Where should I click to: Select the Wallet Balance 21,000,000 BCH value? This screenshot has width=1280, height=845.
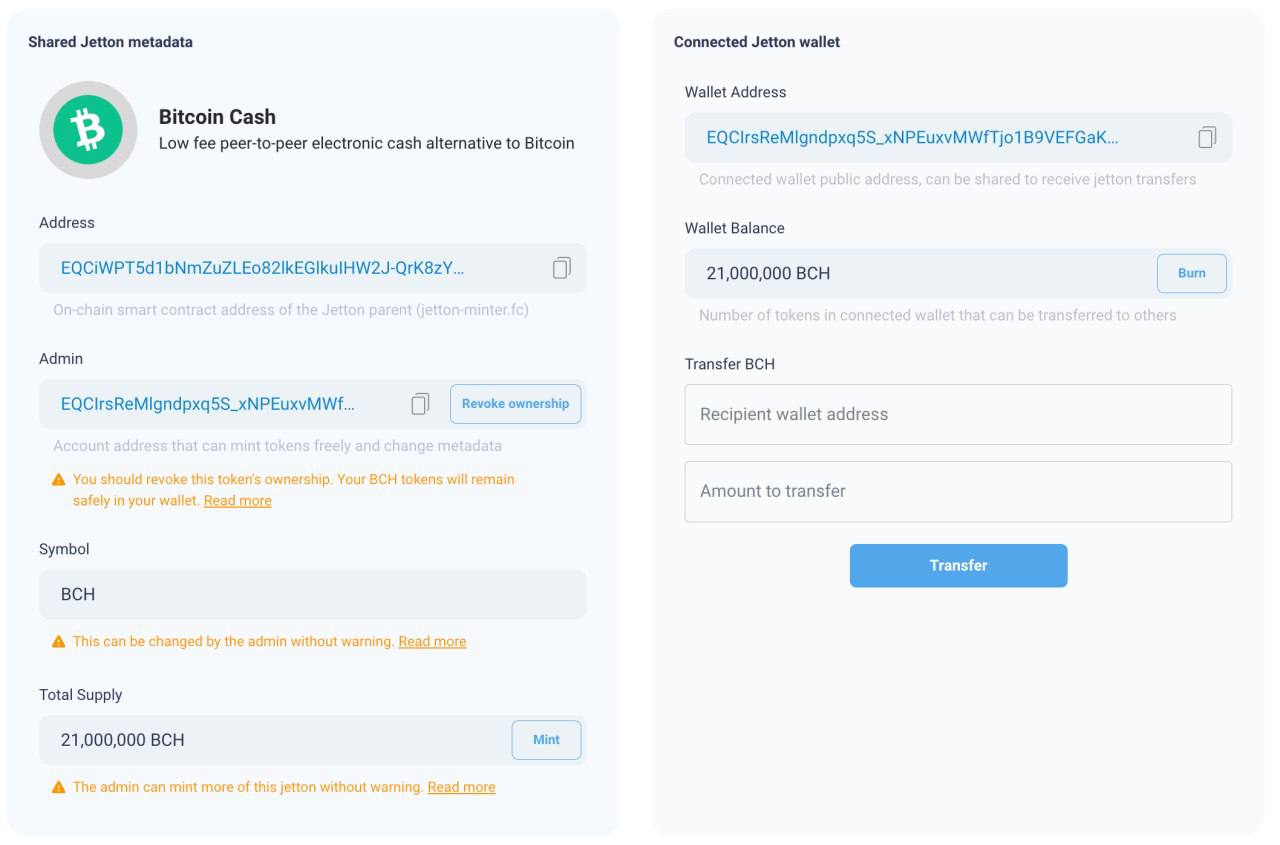pos(768,273)
